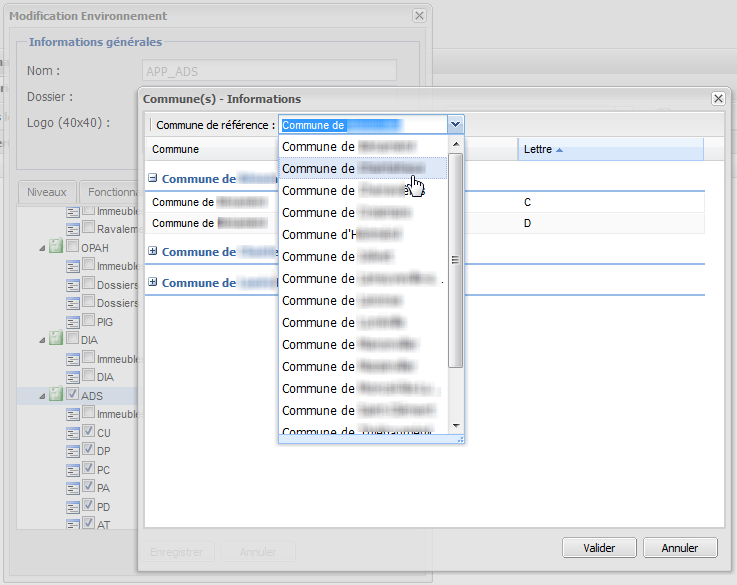Click Annuler in the Commune(s) dialog
This screenshot has height=585, width=737.
680,548
